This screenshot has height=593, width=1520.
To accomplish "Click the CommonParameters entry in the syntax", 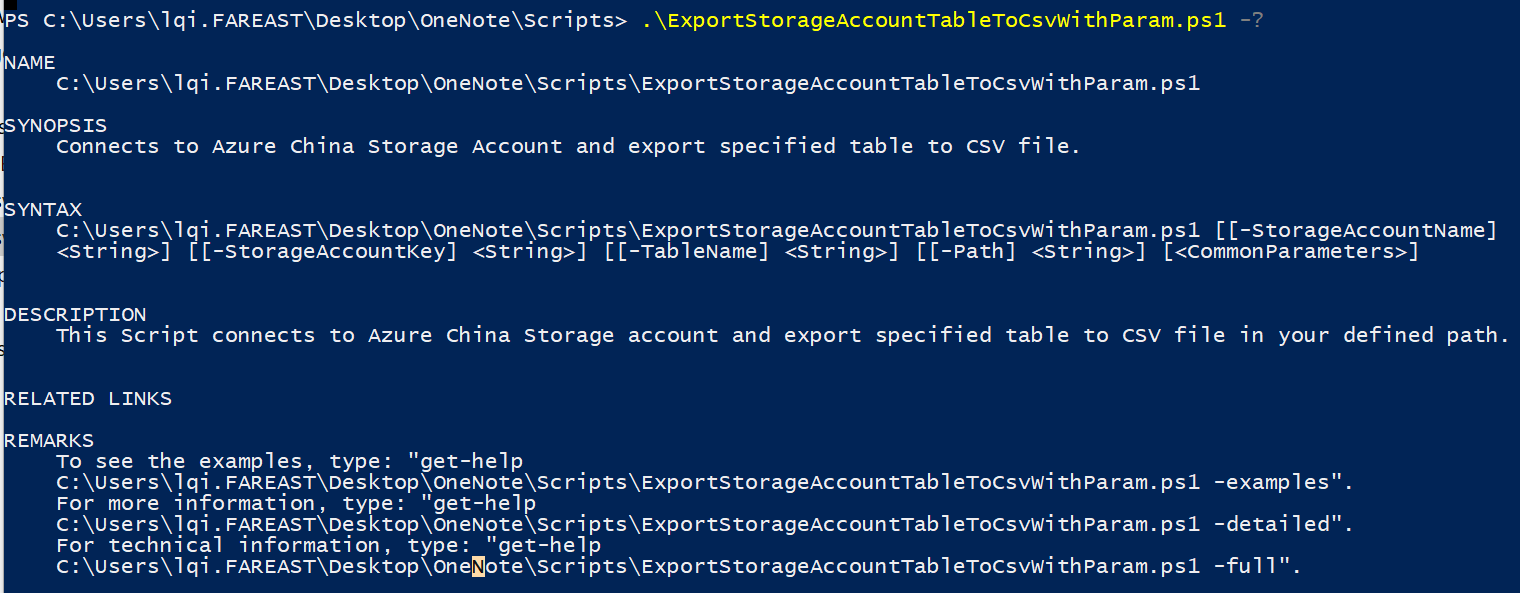I will point(1290,252).
